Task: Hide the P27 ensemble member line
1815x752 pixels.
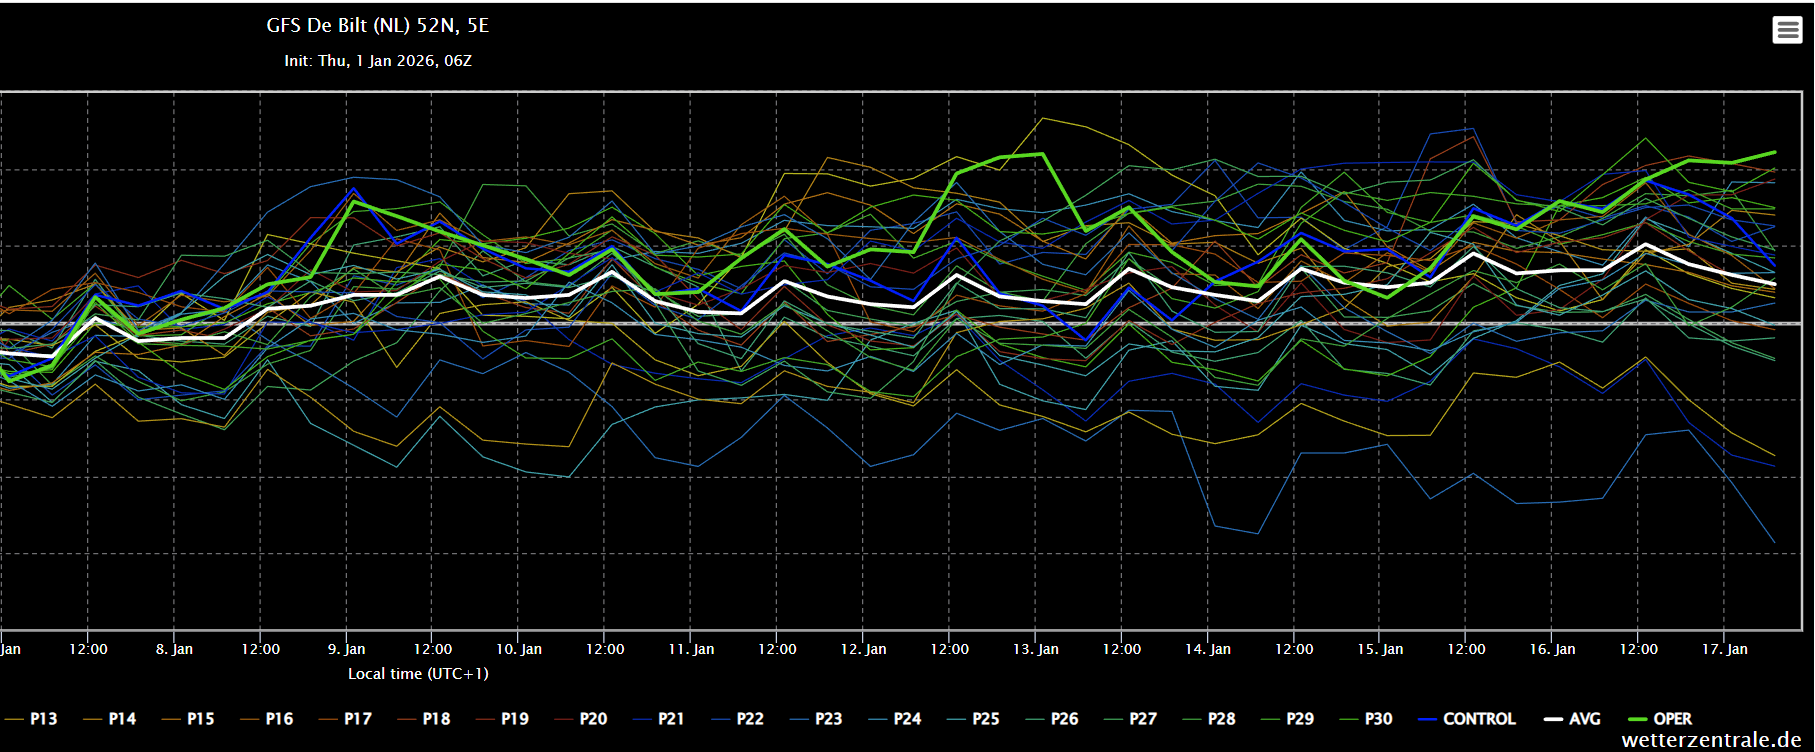Action: (x=1130, y=719)
